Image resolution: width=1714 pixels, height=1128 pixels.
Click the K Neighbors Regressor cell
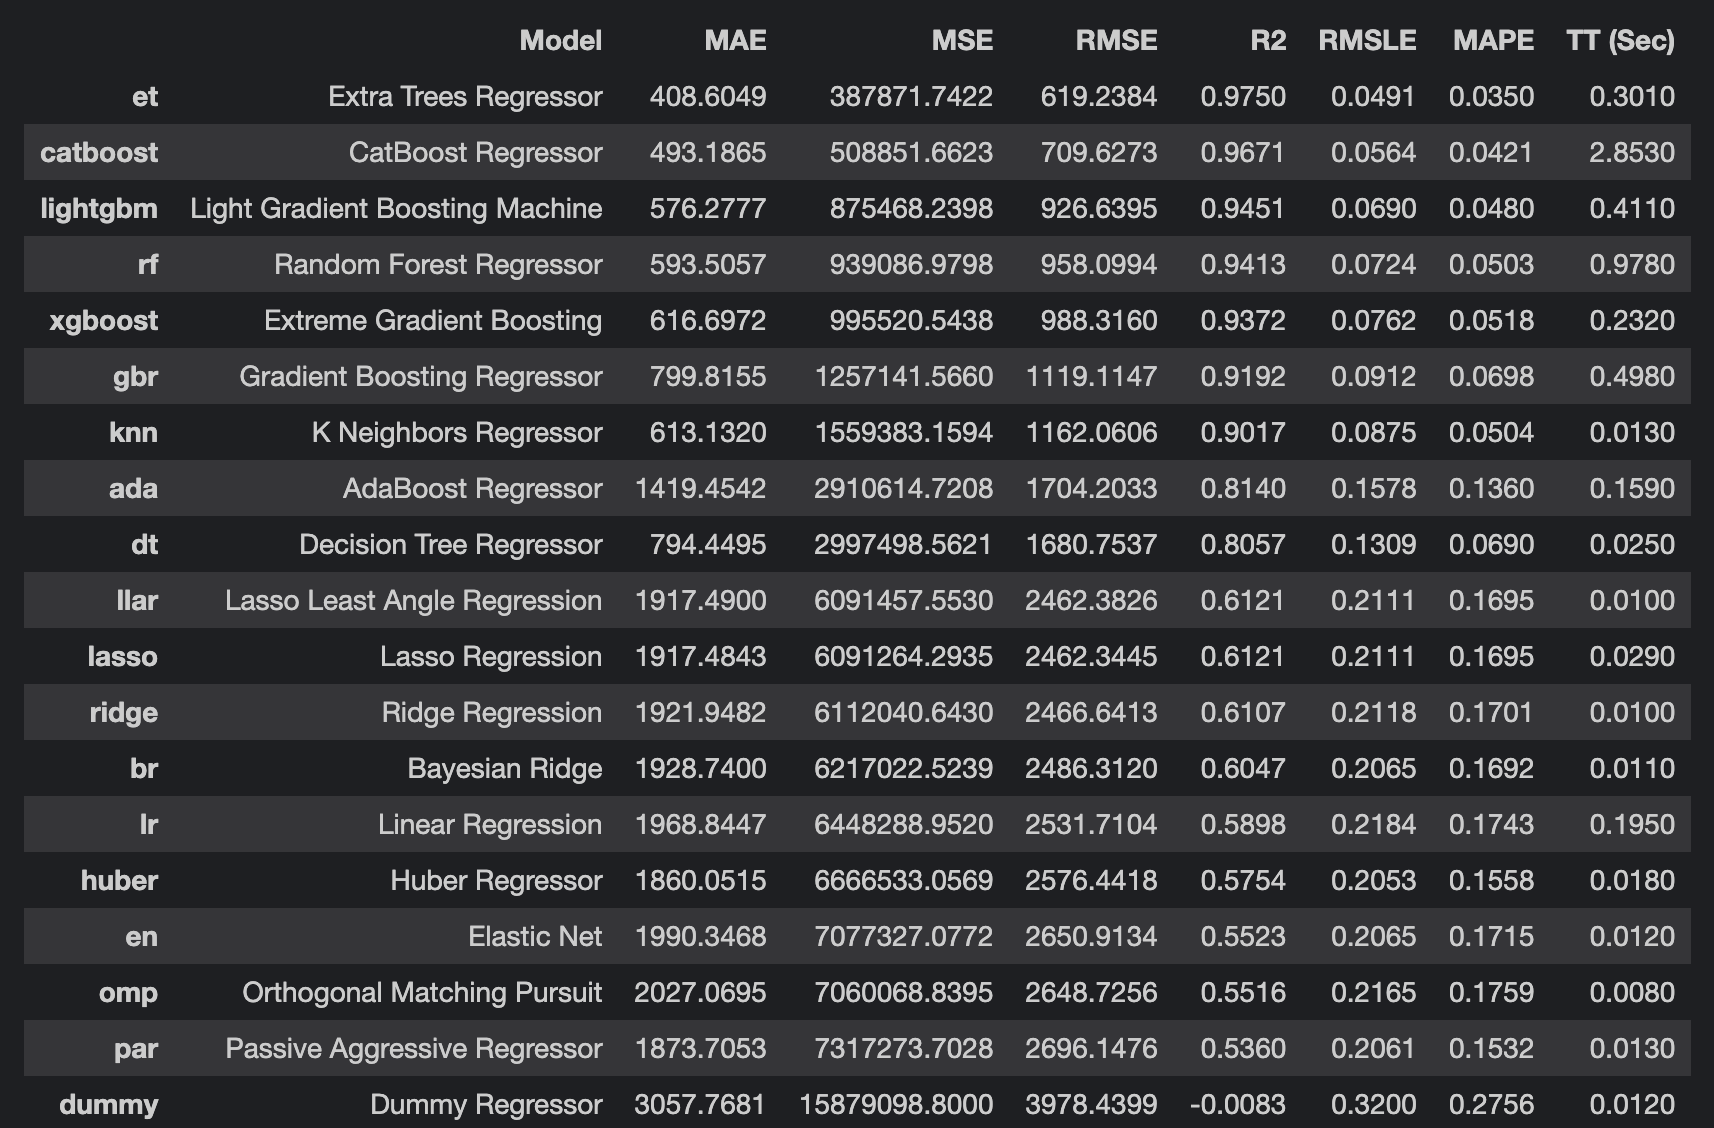point(457,432)
